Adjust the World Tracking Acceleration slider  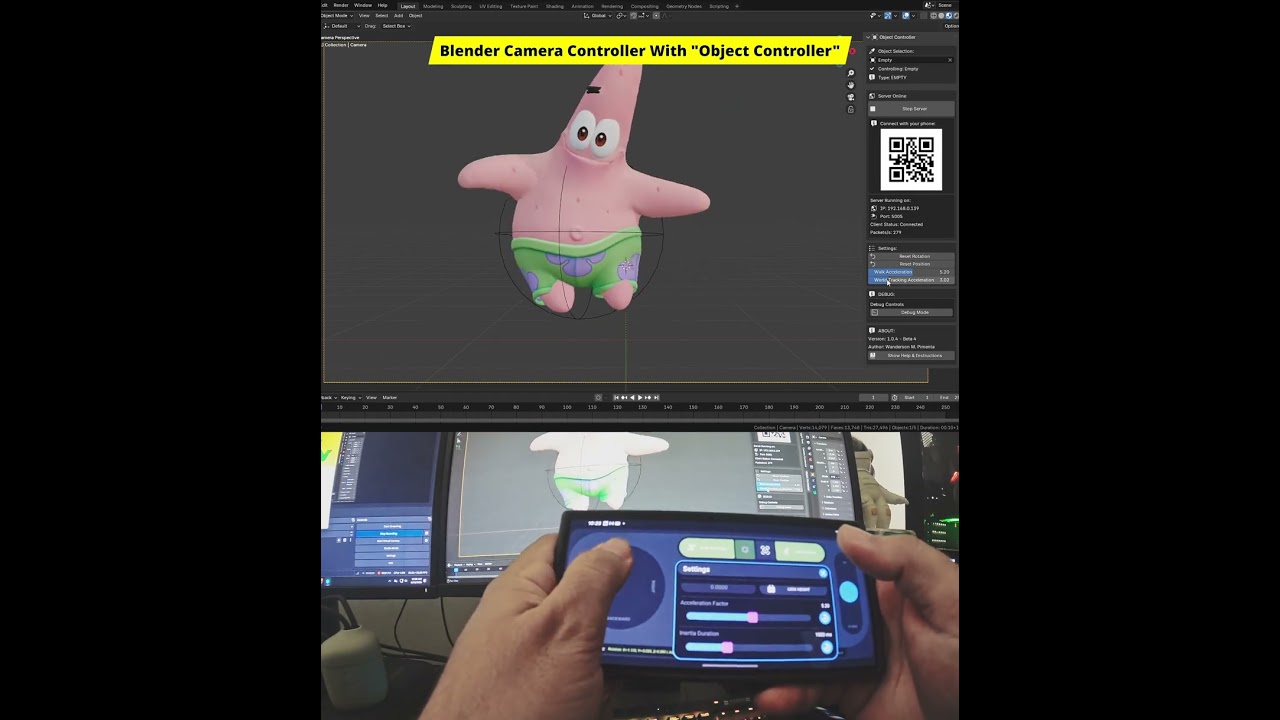tap(911, 280)
